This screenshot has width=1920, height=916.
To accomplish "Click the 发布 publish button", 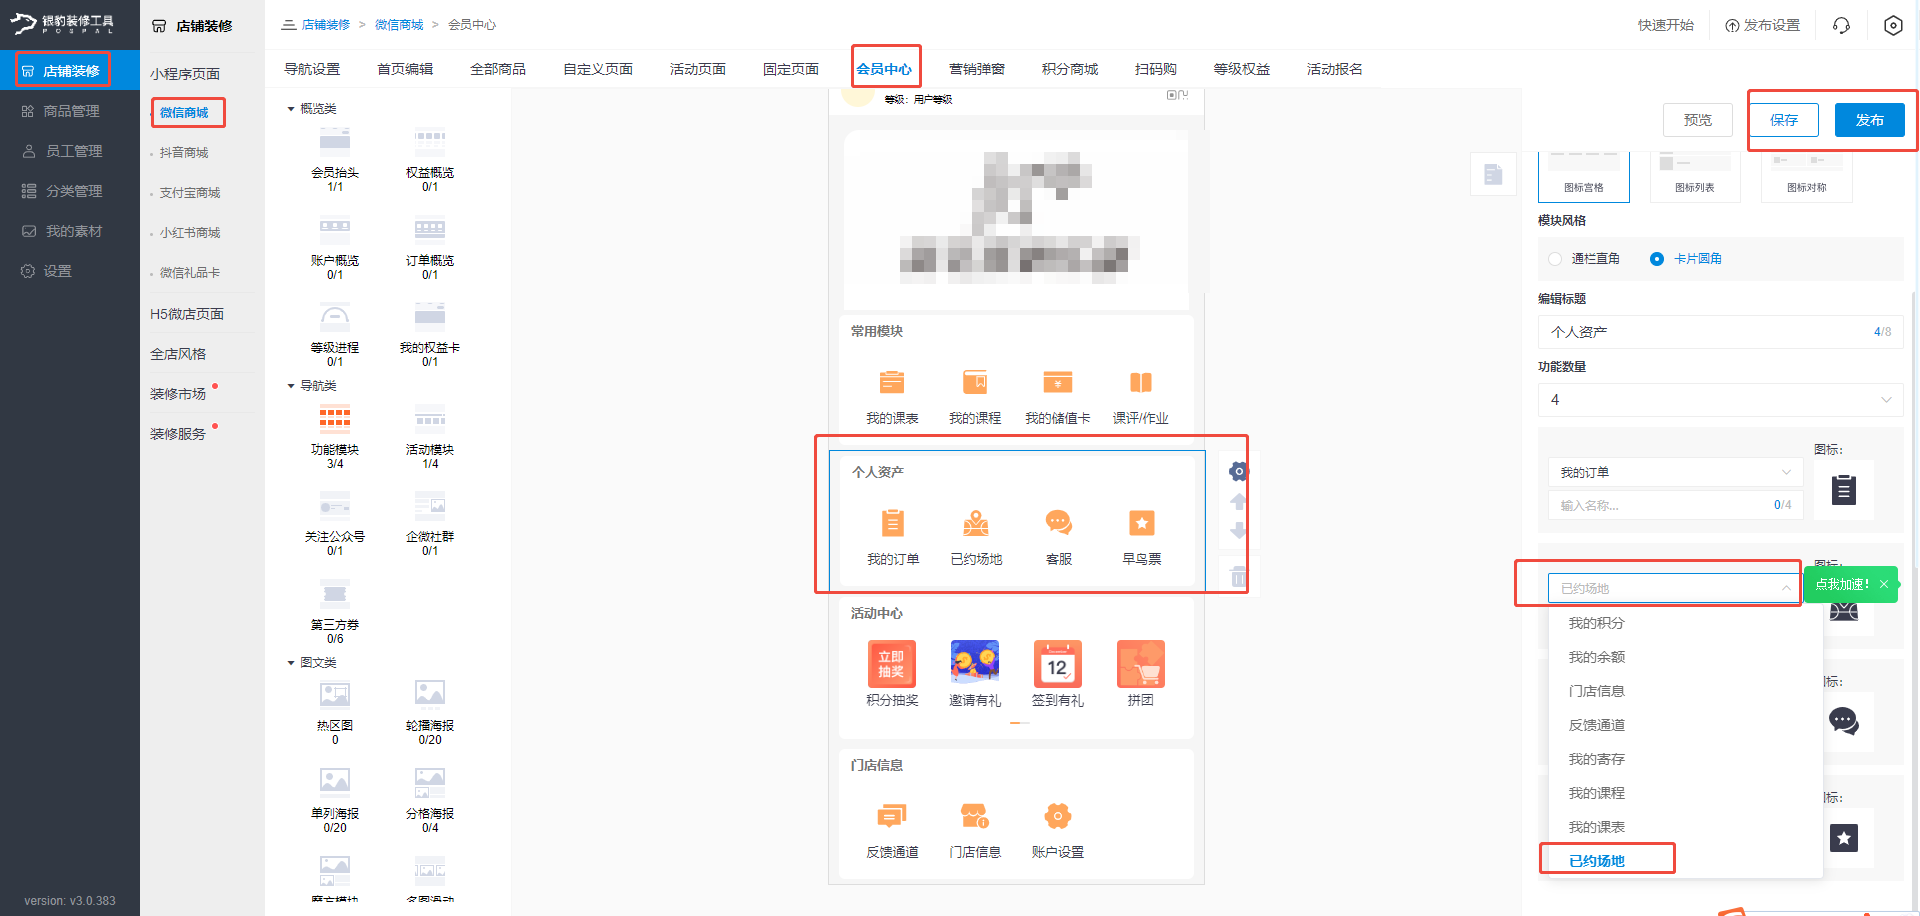I will click(1869, 119).
